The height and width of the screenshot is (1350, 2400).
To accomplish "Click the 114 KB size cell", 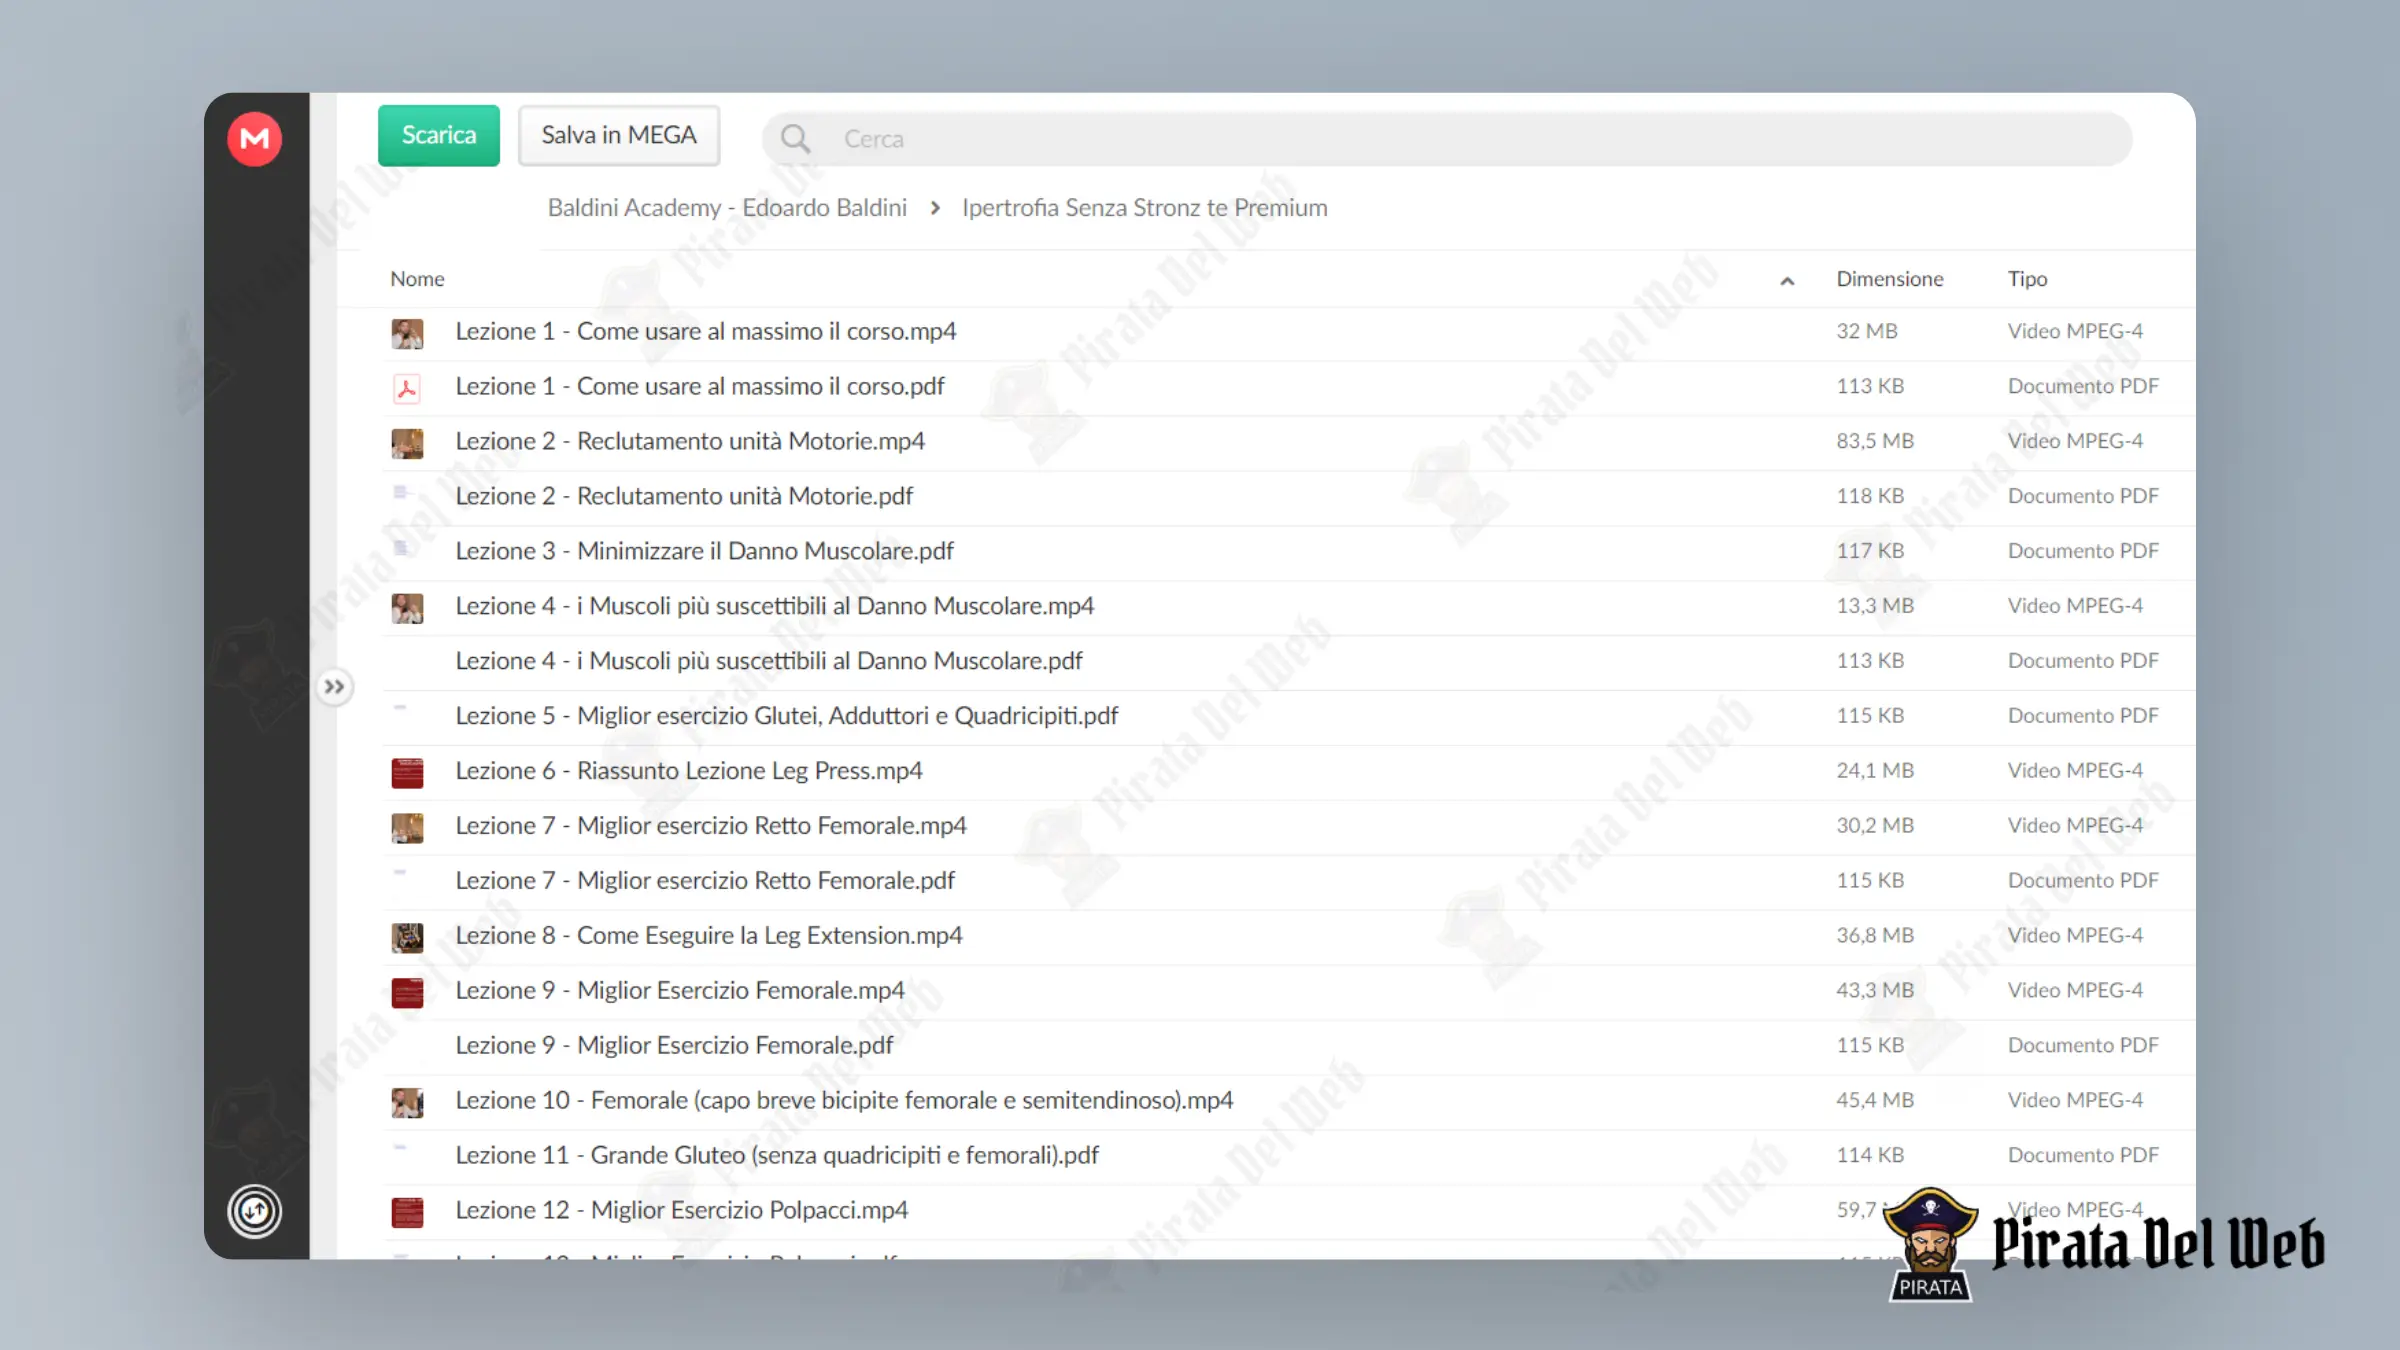I will tap(1869, 1155).
